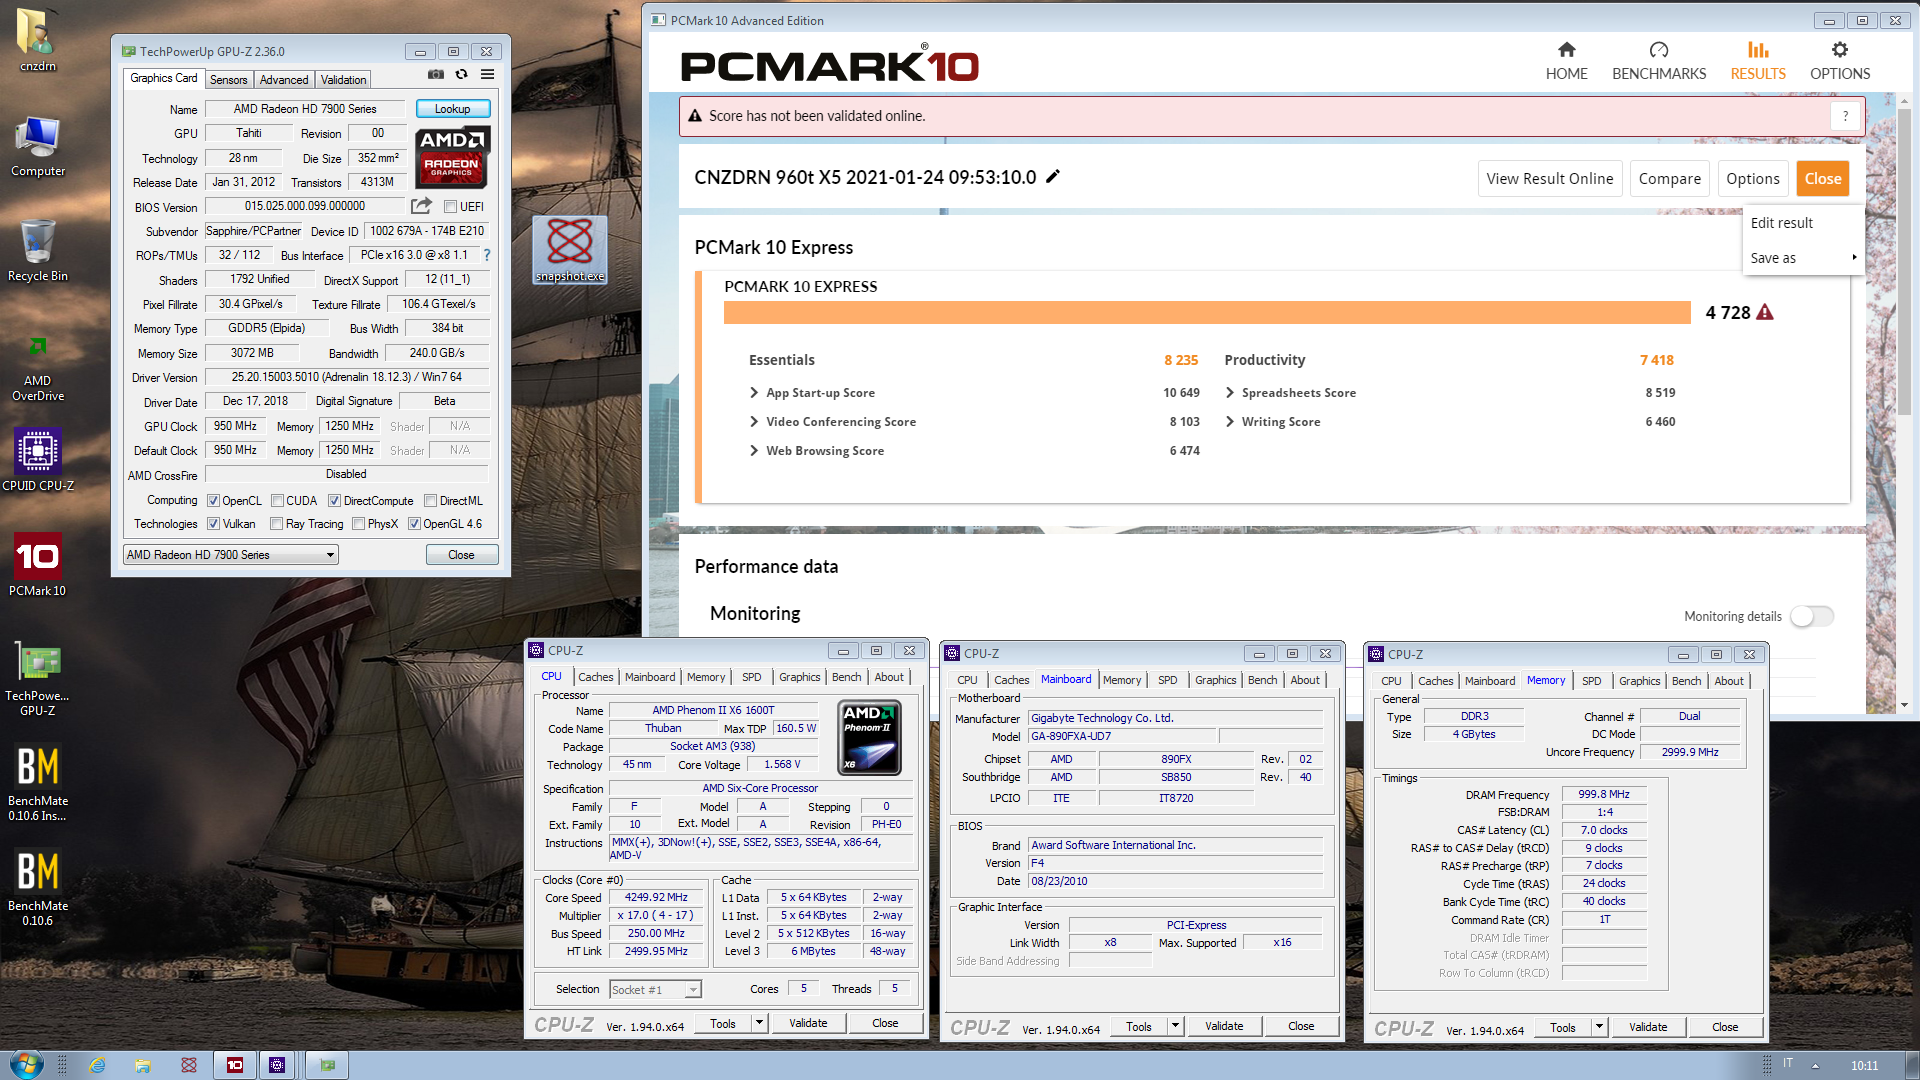1920x1080 pixels.
Task: Open the Save as submenu
Action: pos(1802,258)
